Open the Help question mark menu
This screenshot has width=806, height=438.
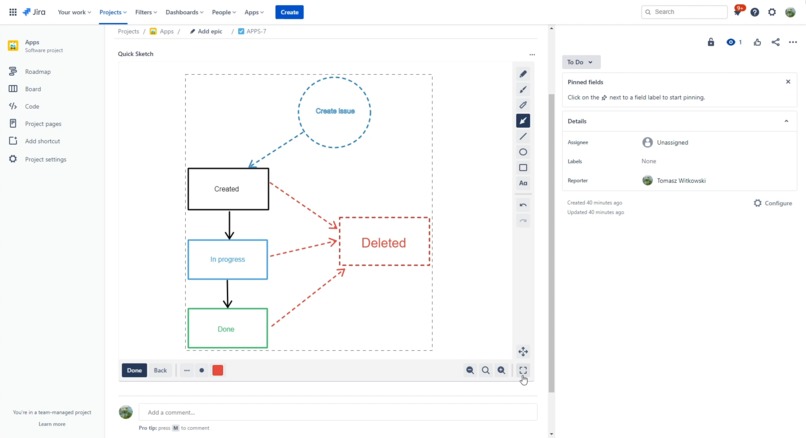coord(755,12)
